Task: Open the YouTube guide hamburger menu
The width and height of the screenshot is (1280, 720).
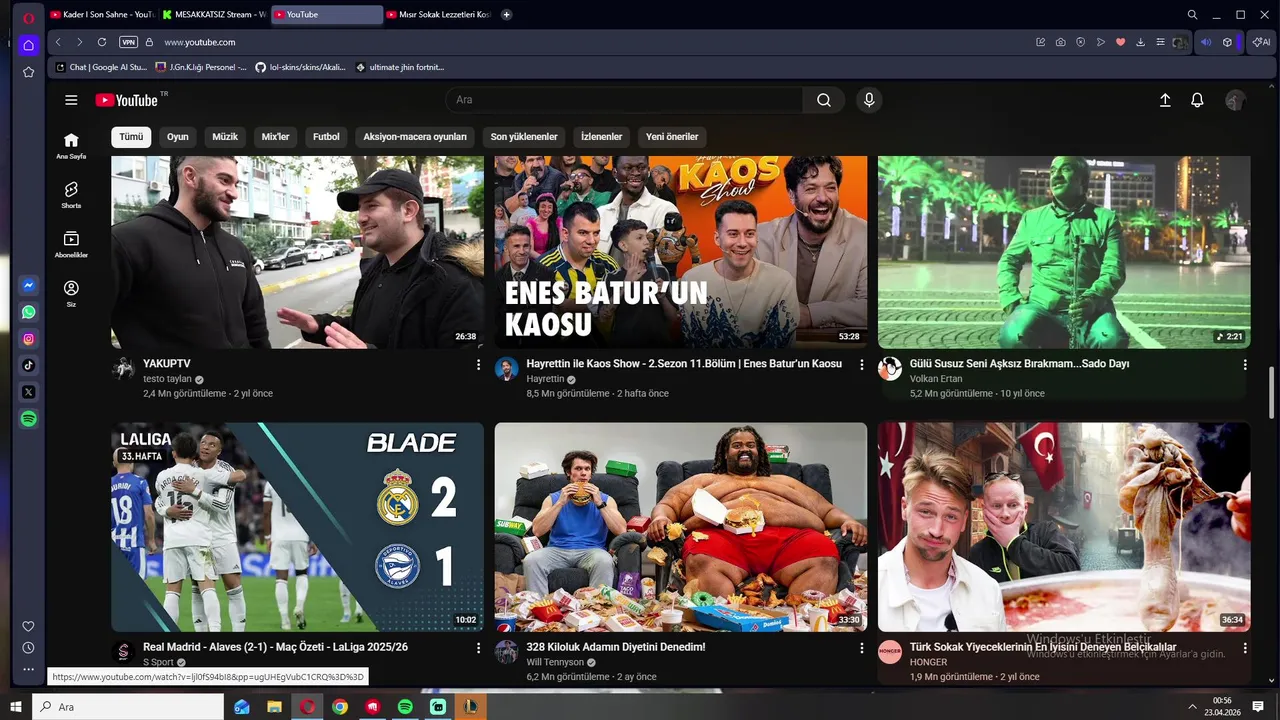Action: 71,100
